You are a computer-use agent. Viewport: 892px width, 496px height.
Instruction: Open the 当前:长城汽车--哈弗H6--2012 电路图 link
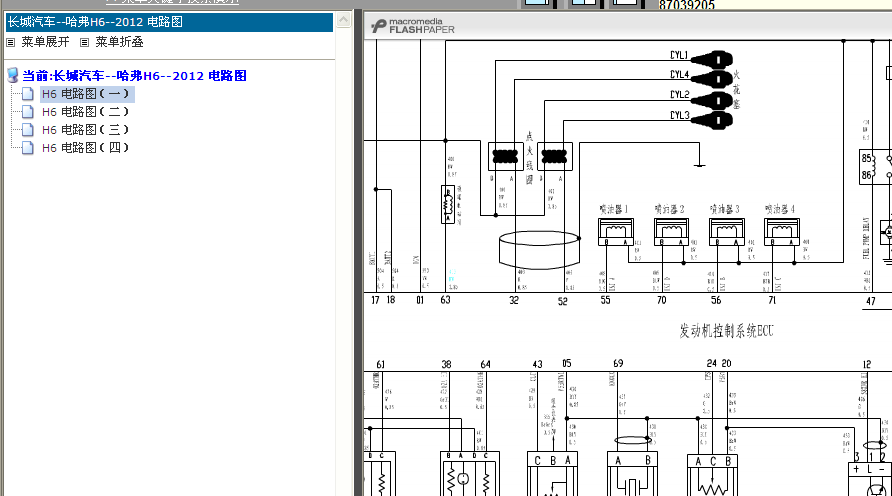pyautogui.click(x=134, y=76)
